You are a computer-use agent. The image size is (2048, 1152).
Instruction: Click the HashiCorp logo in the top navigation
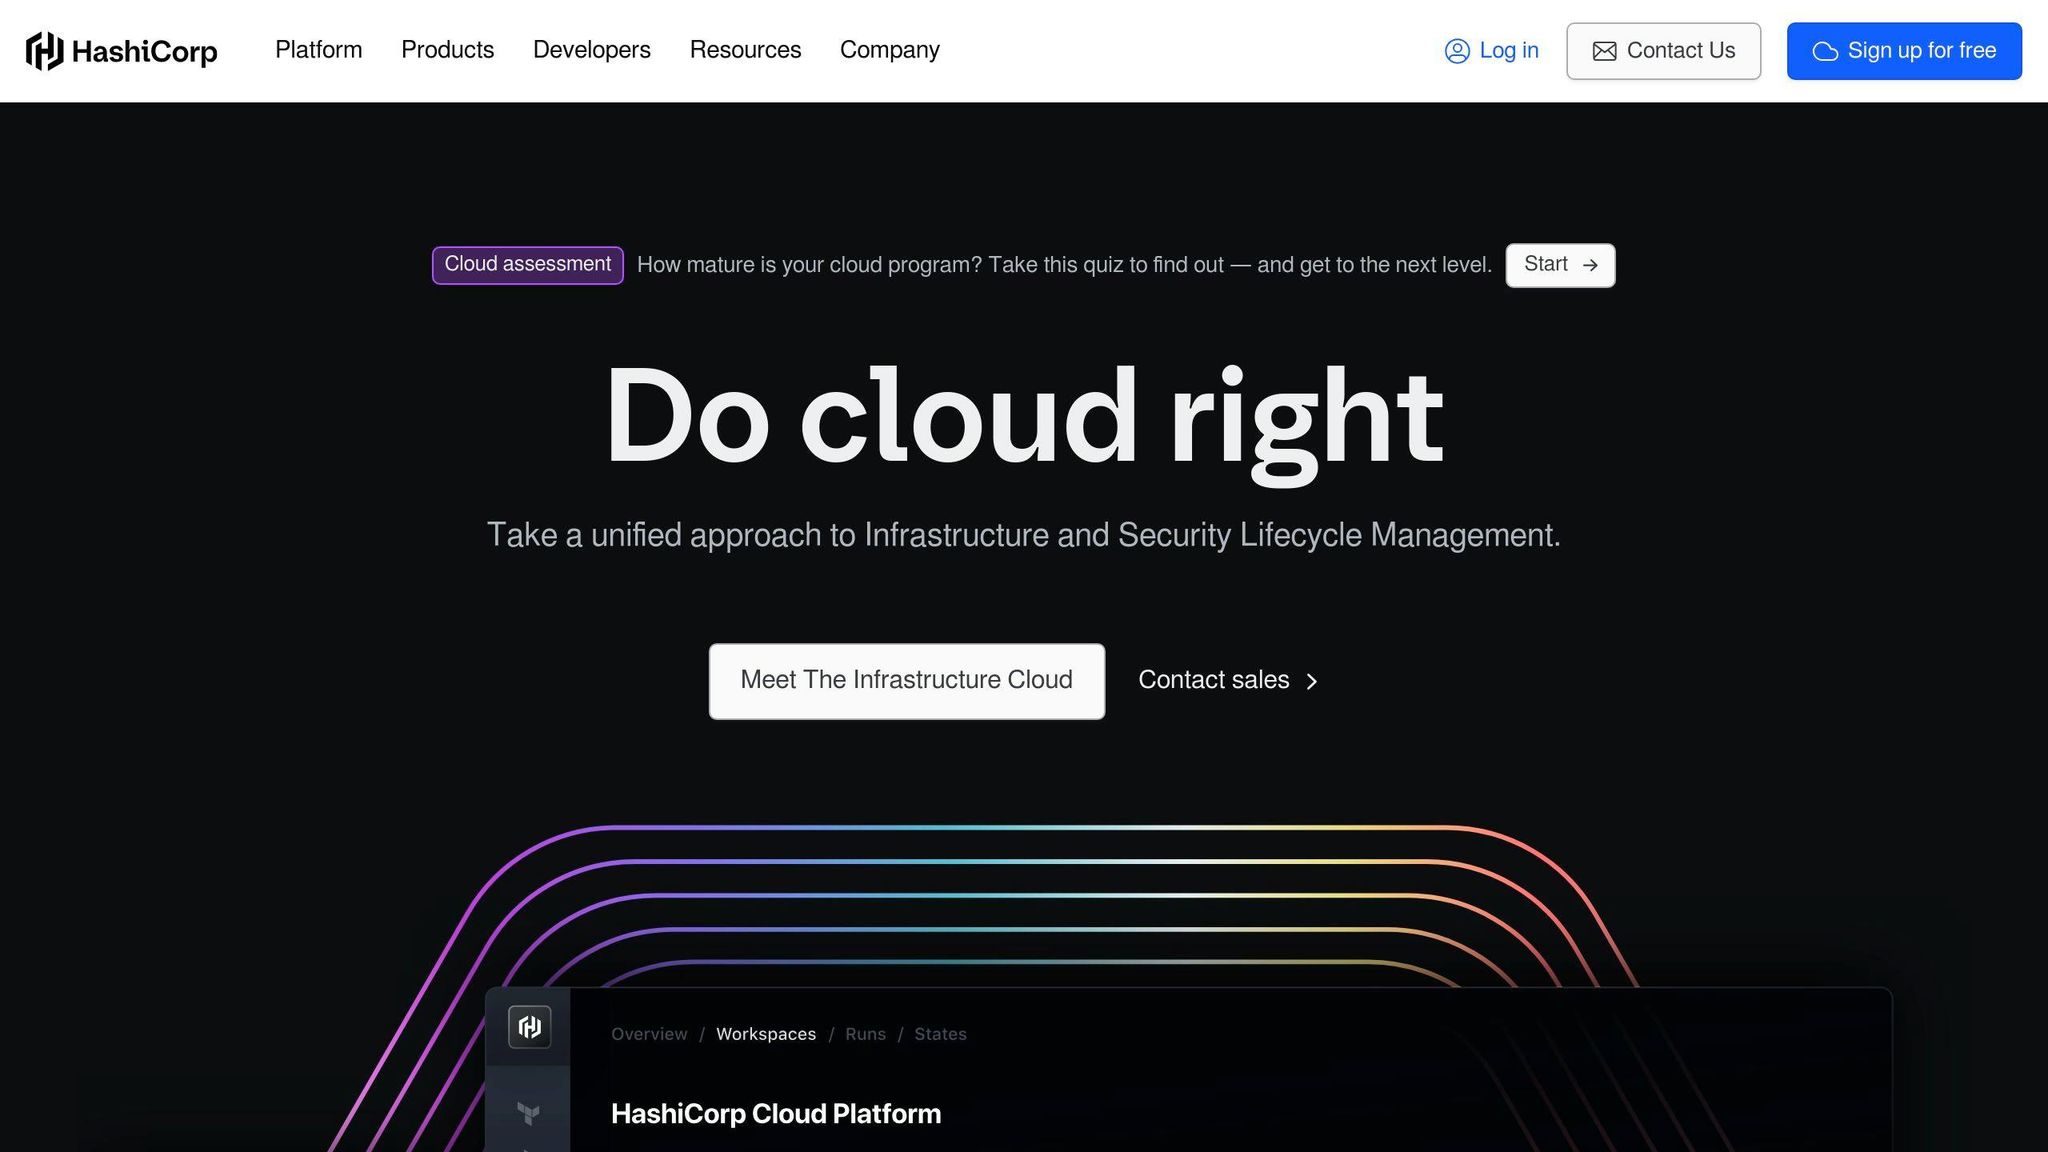tap(120, 50)
